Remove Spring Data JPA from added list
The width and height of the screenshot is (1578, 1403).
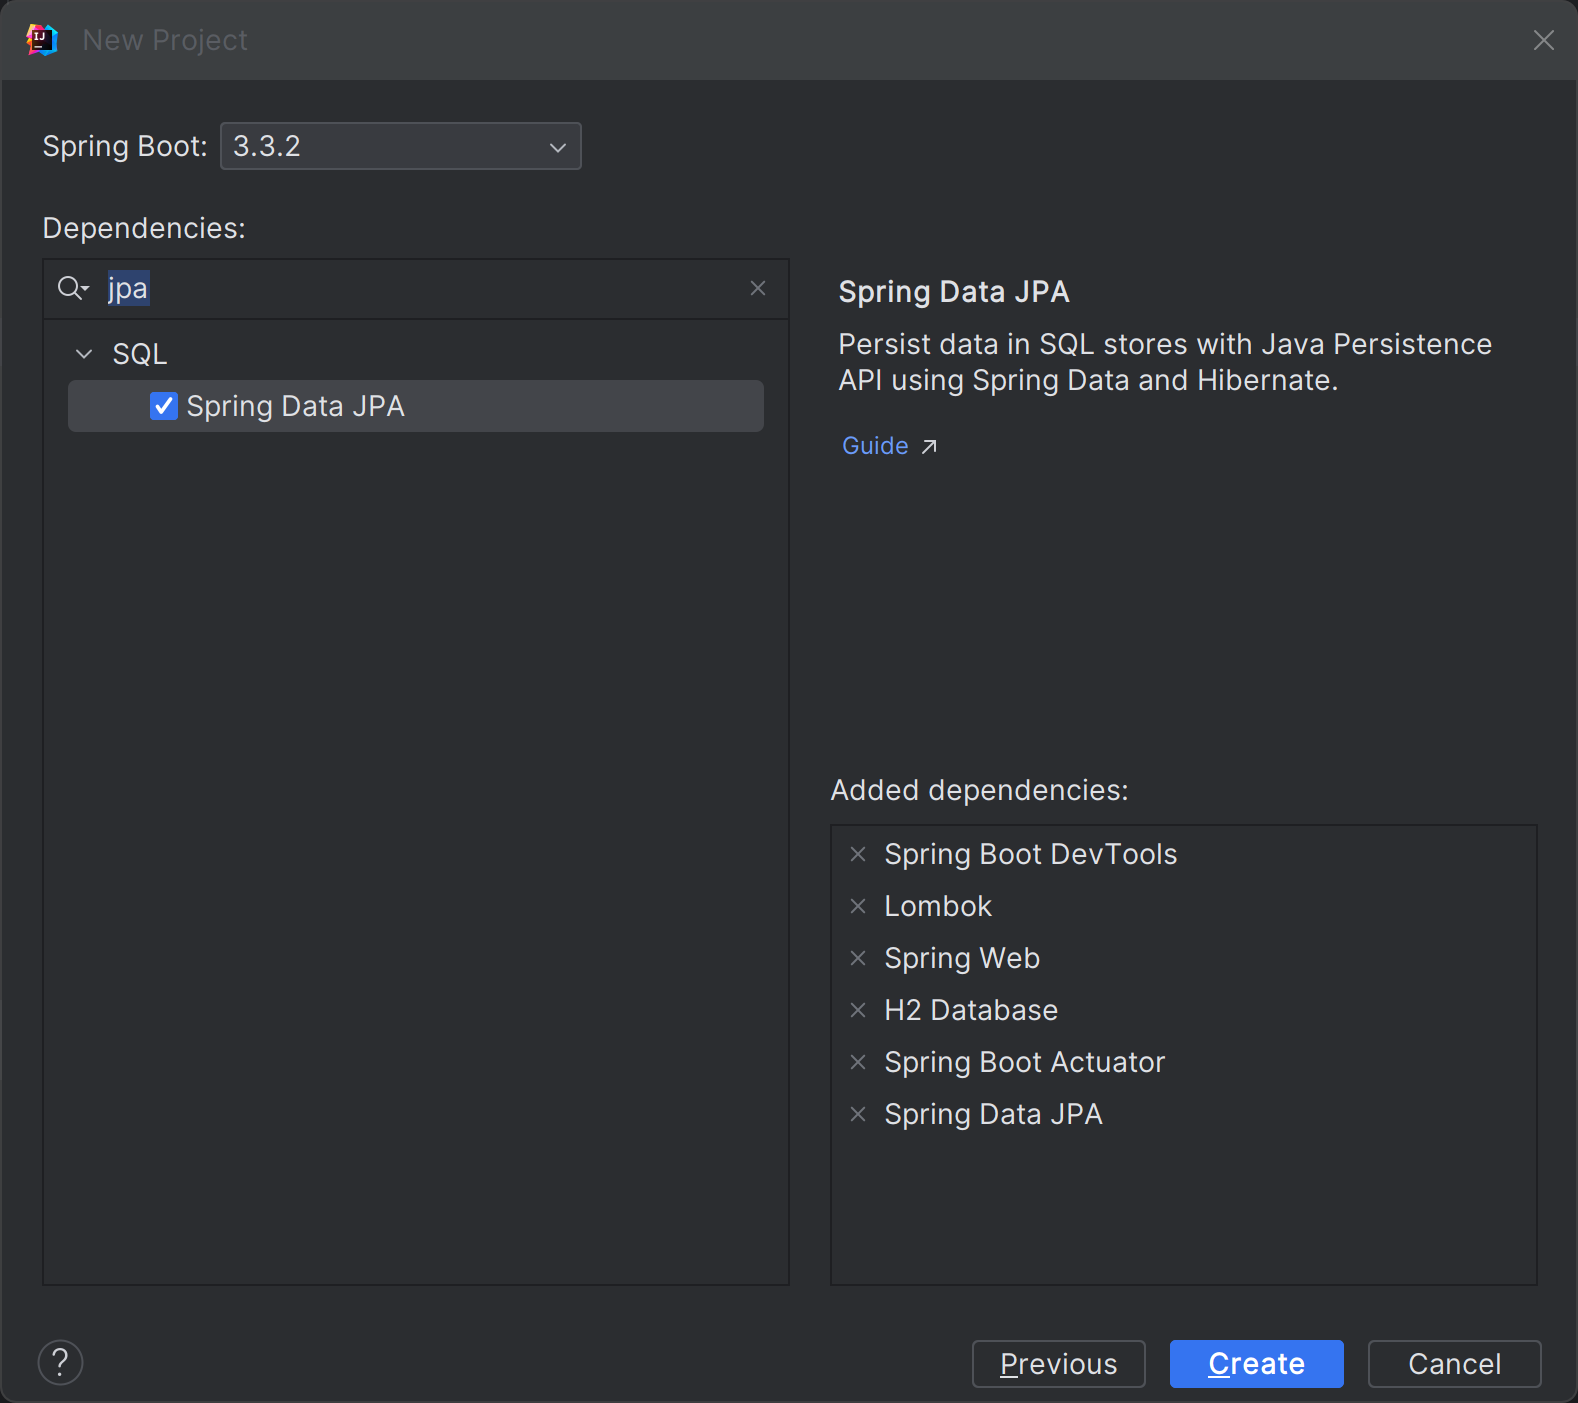(x=858, y=1114)
